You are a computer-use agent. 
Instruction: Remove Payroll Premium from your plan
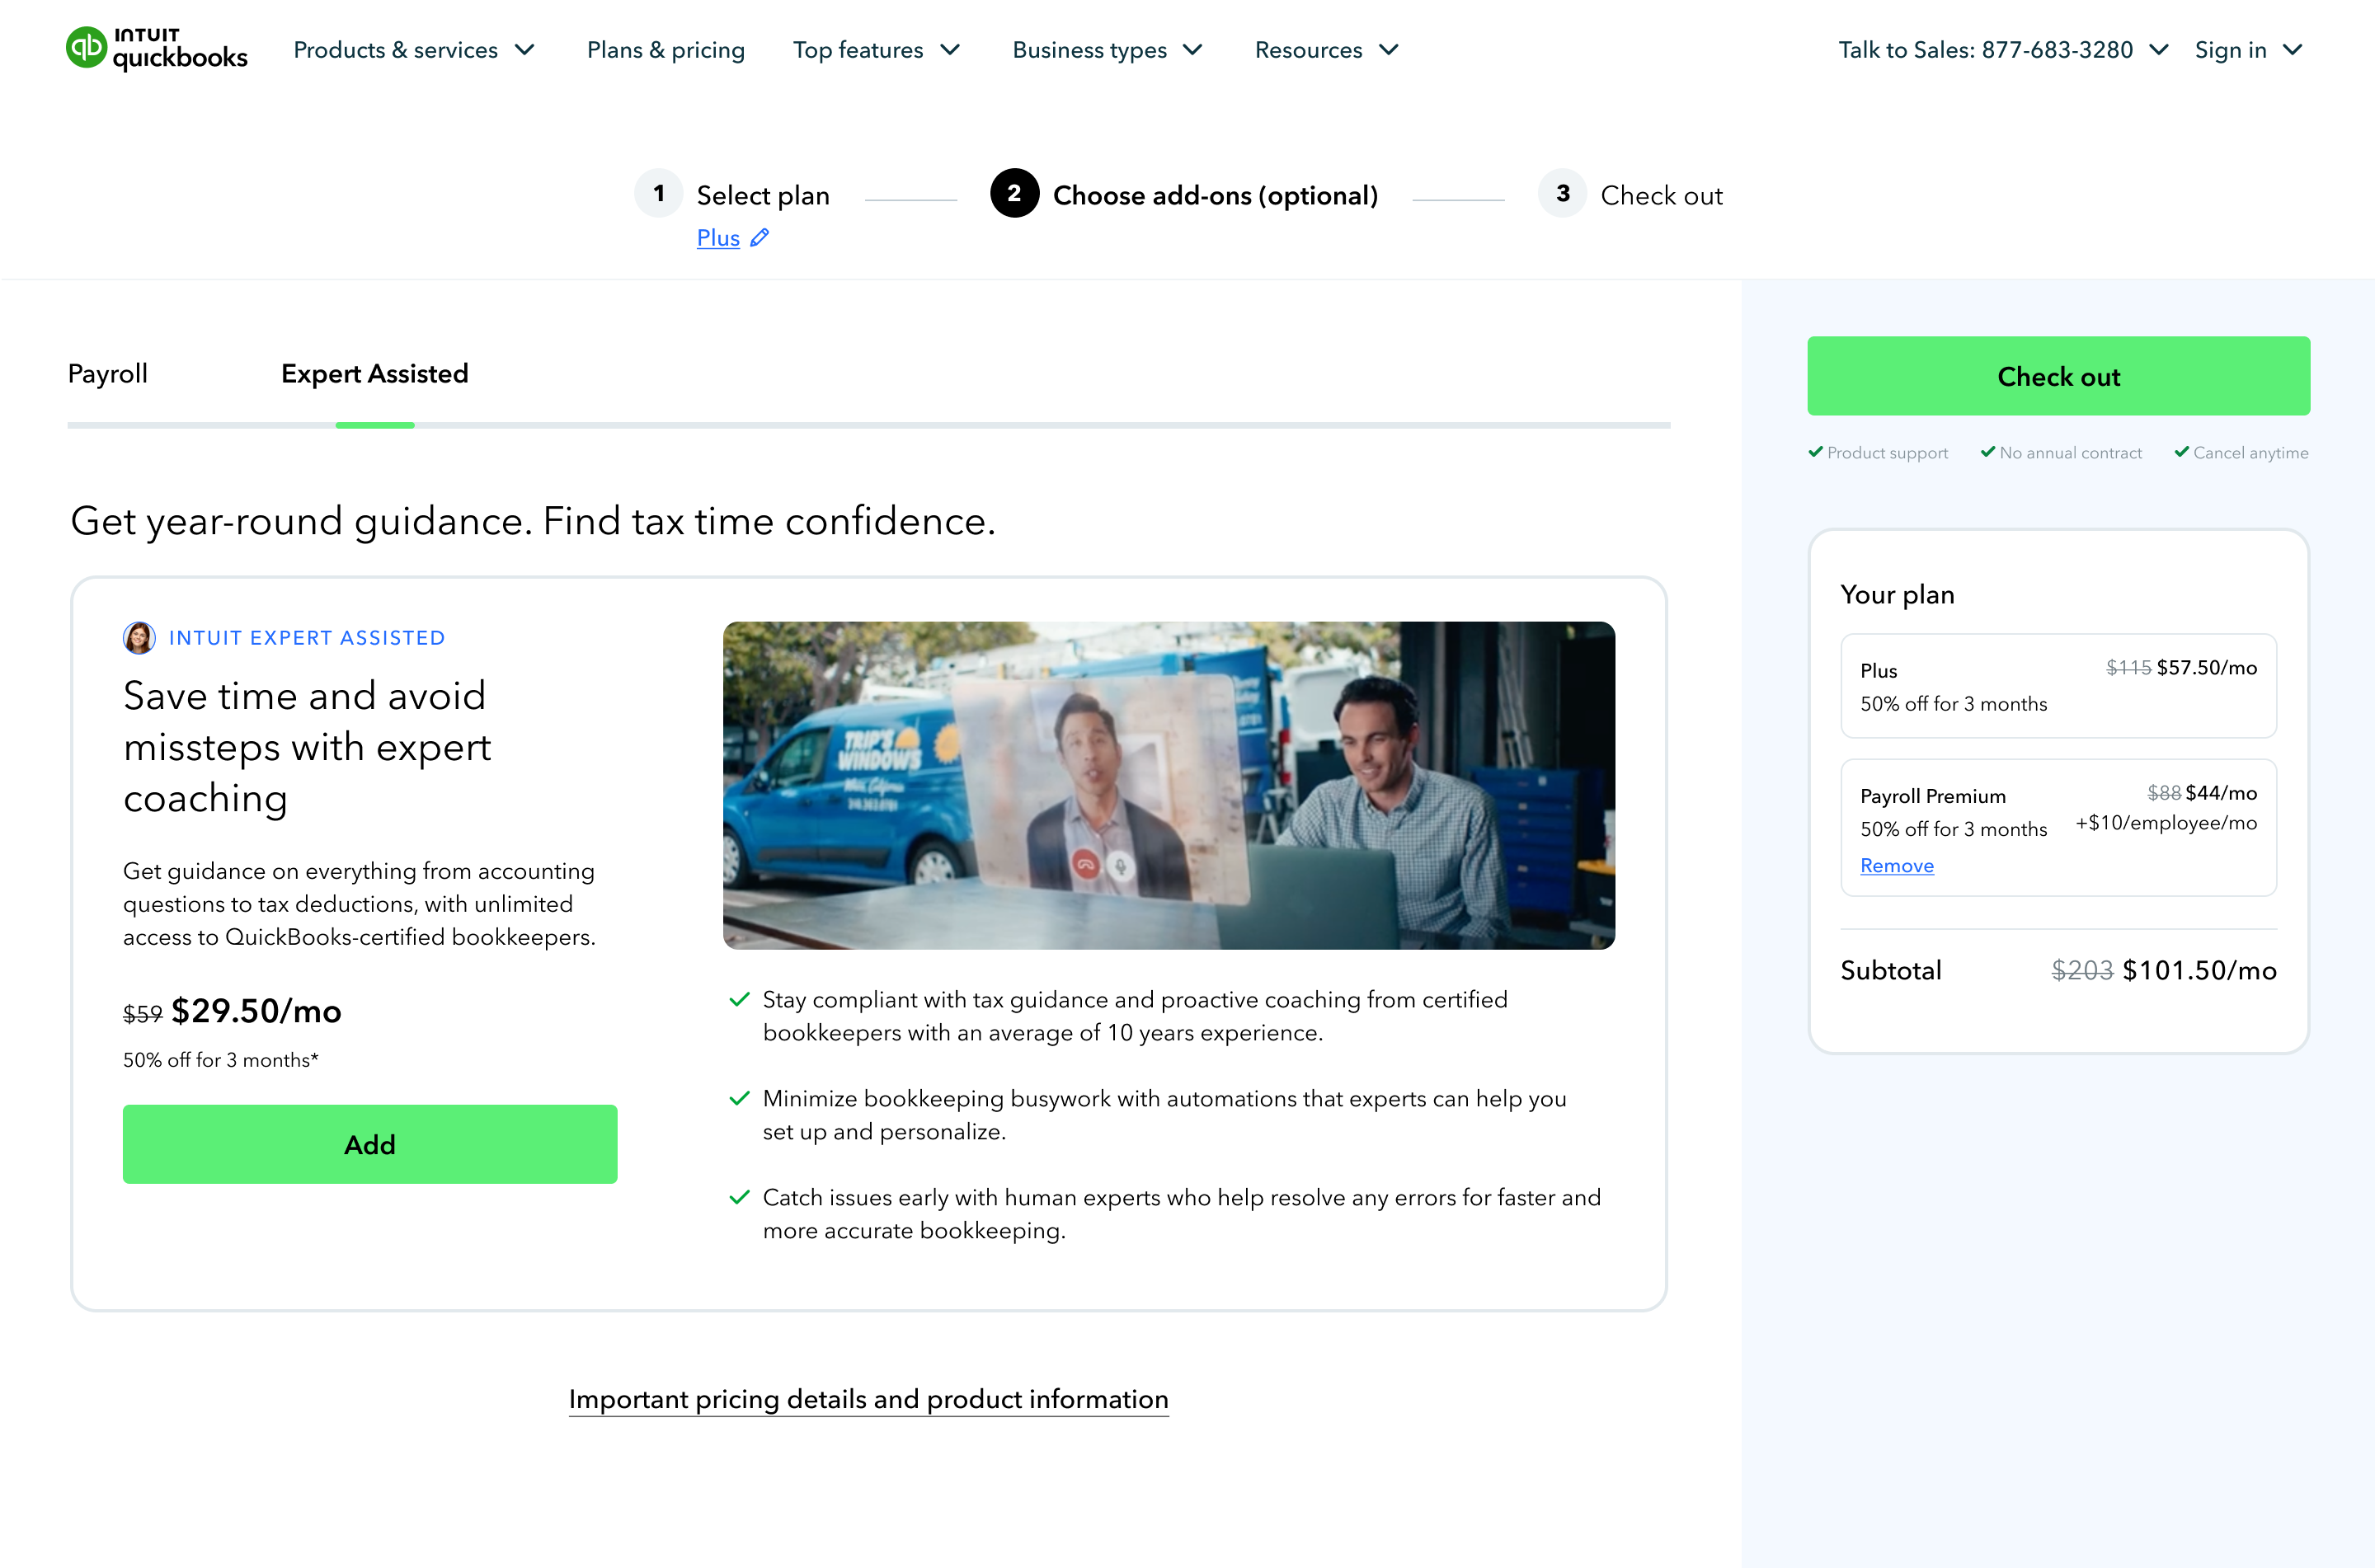point(1897,865)
